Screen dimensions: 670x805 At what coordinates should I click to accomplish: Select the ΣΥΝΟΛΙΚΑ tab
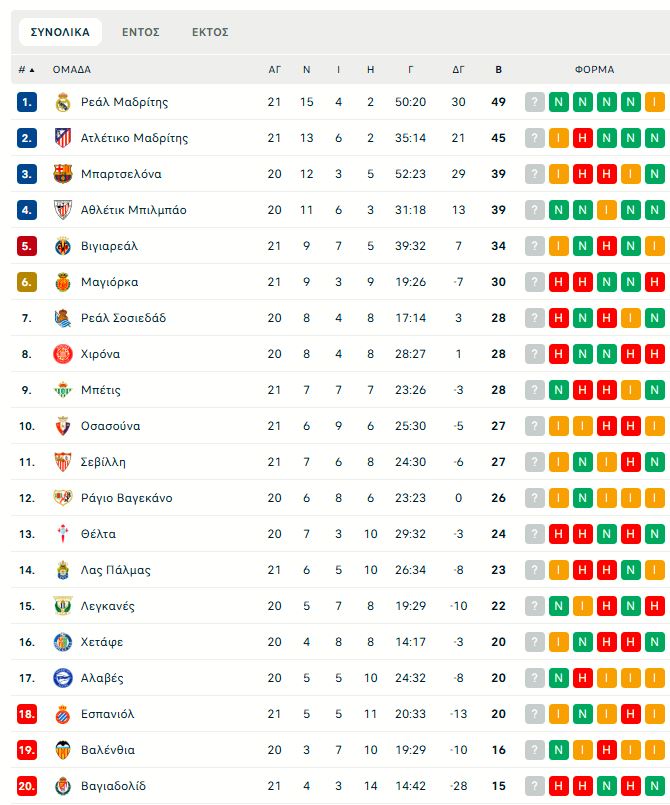[x=60, y=32]
